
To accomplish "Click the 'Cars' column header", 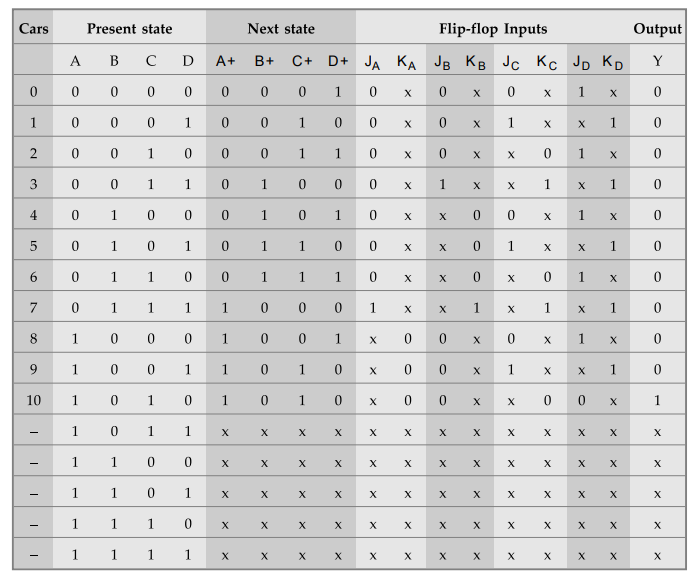I will pyautogui.click(x=34, y=29).
